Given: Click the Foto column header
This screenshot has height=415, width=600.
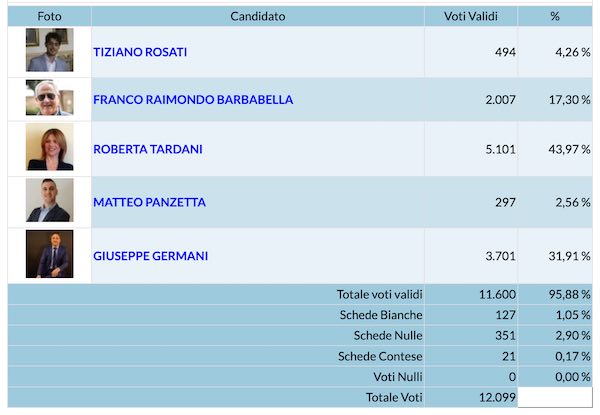Looking at the screenshot, I should point(49,16).
